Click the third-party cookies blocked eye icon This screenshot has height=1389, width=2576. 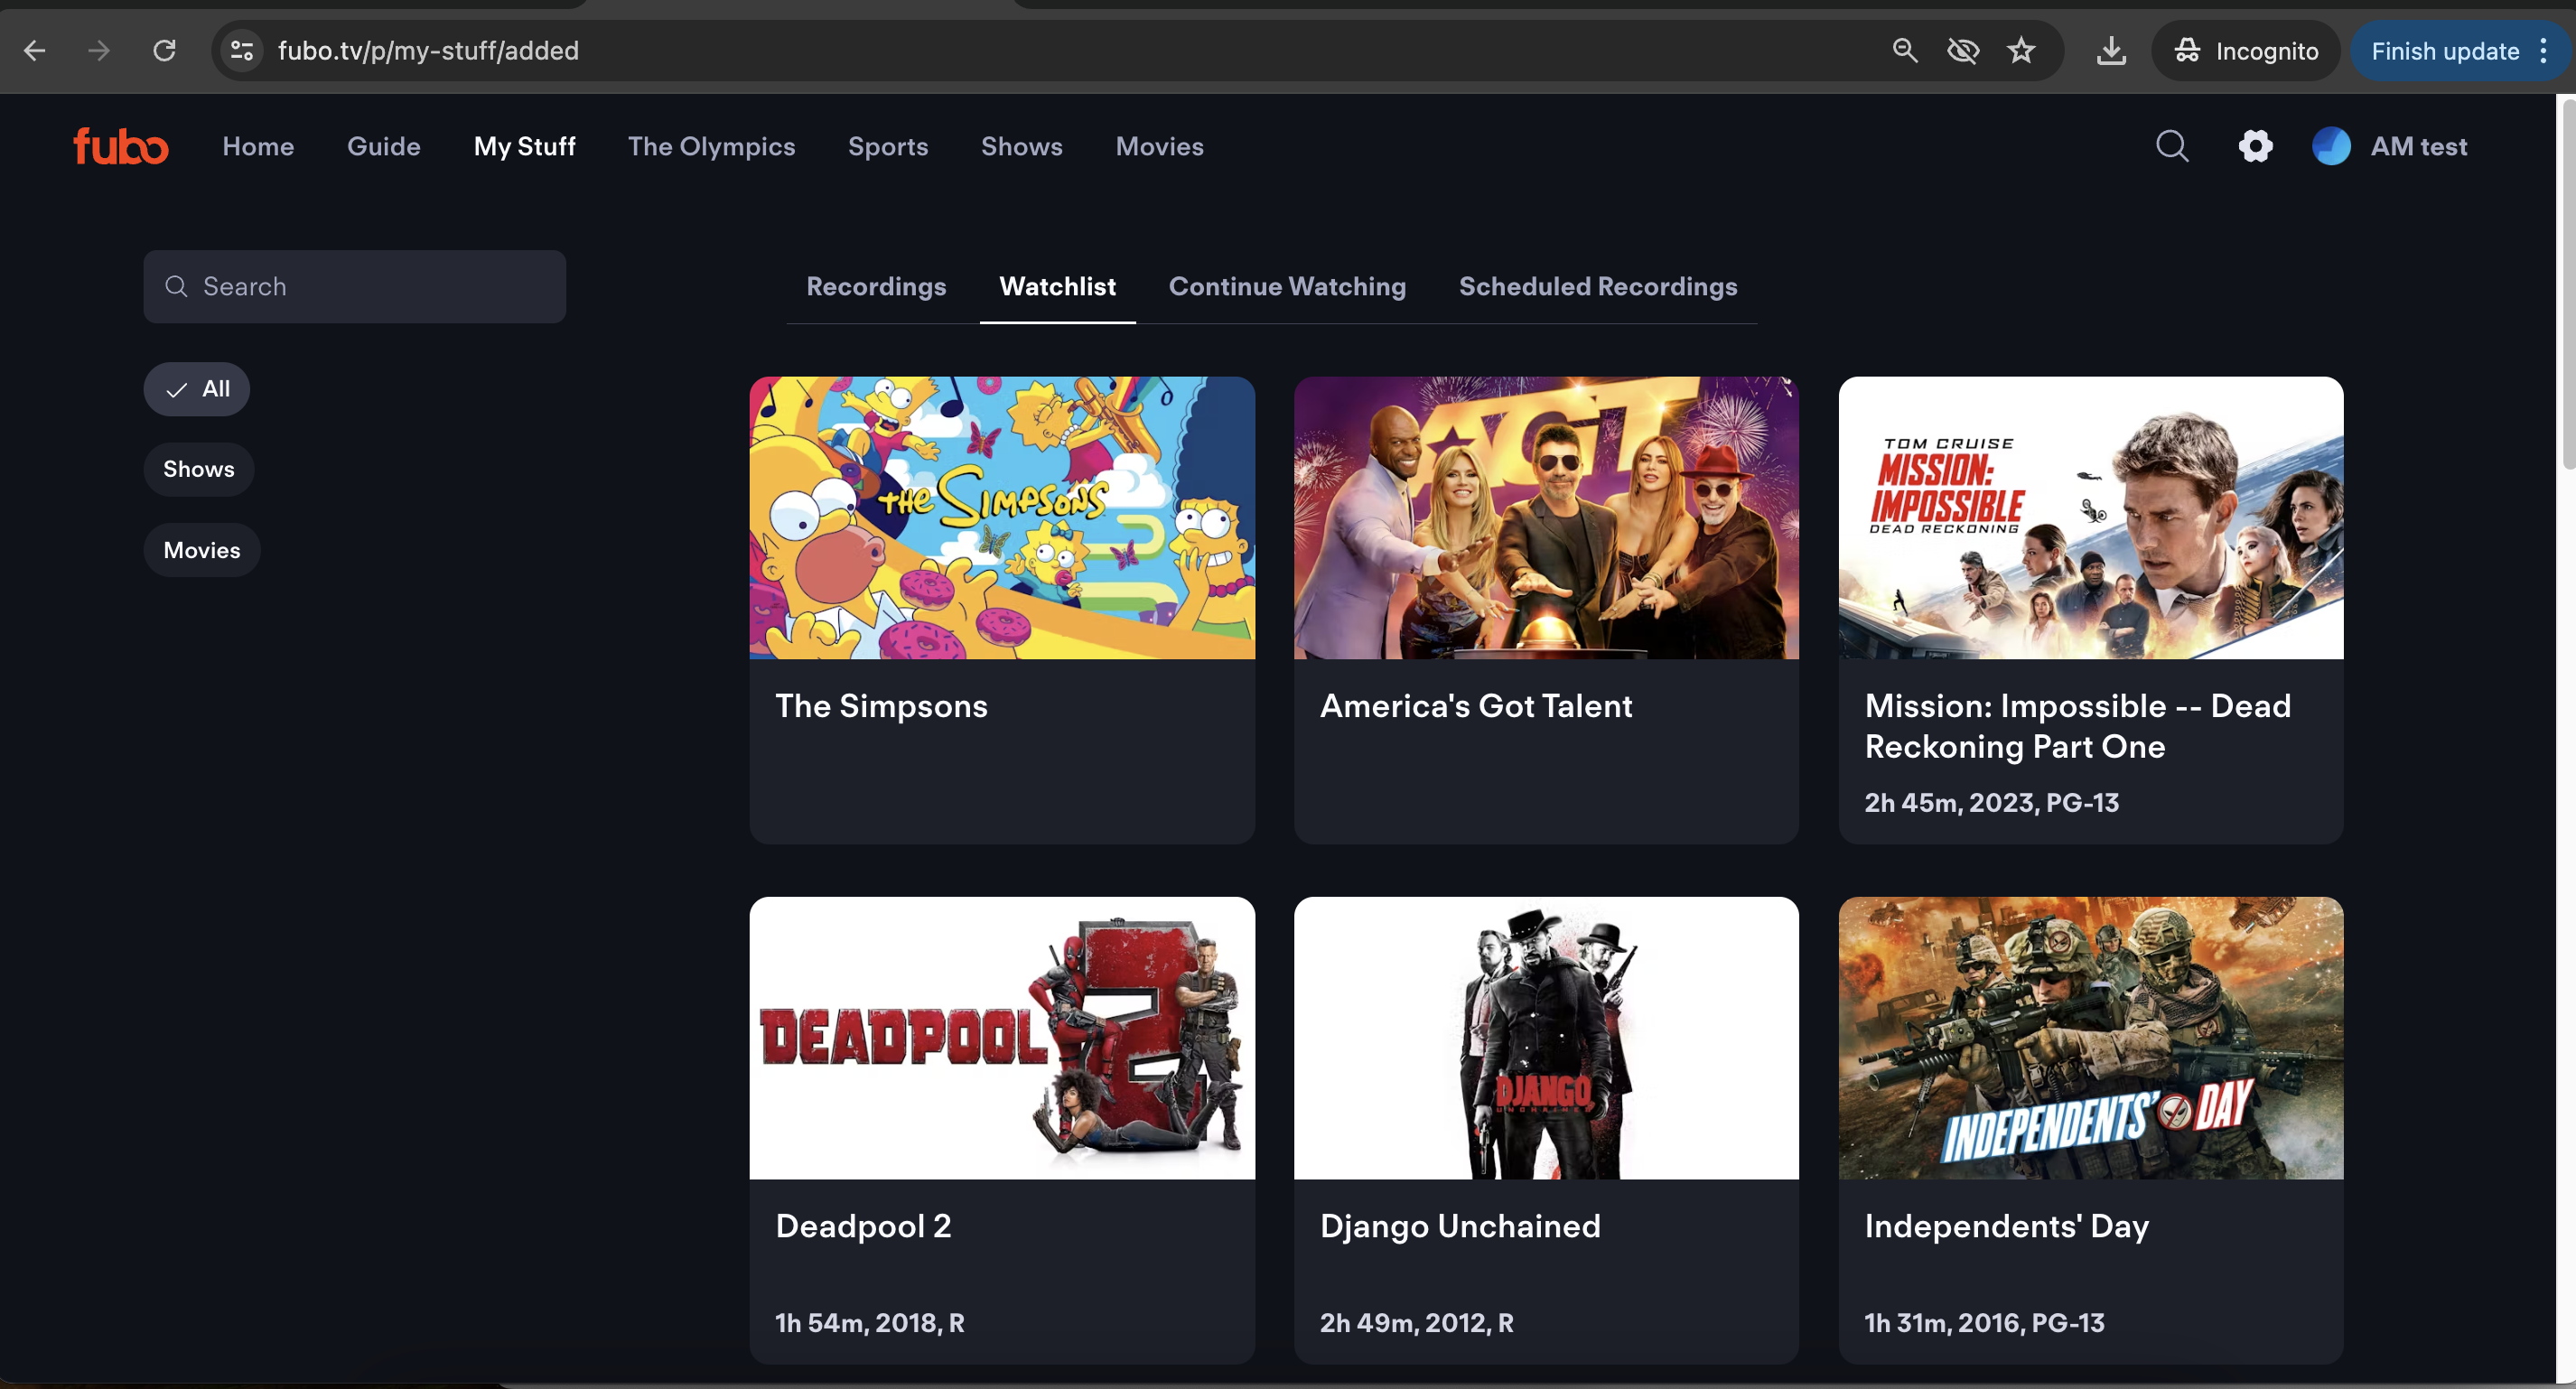tap(1963, 50)
